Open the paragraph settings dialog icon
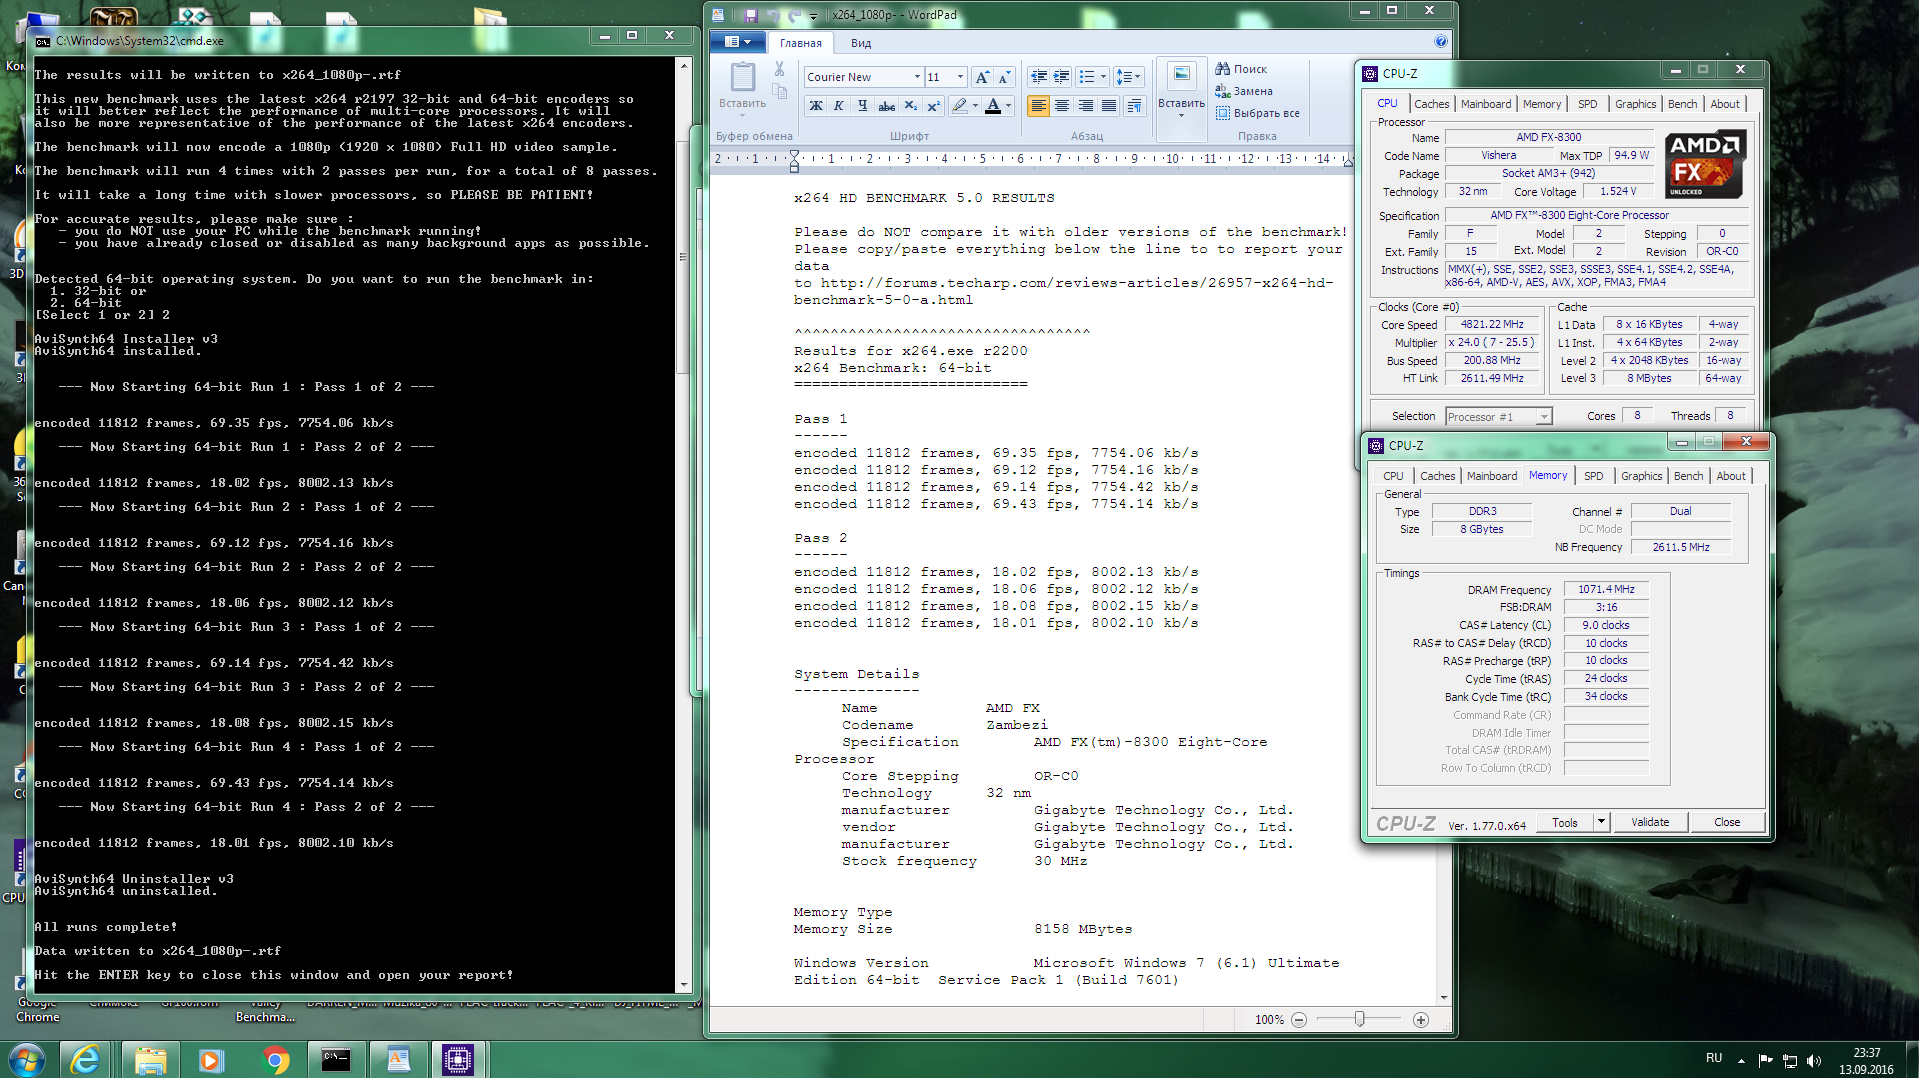The height and width of the screenshot is (1078, 1919). pos(1134,106)
